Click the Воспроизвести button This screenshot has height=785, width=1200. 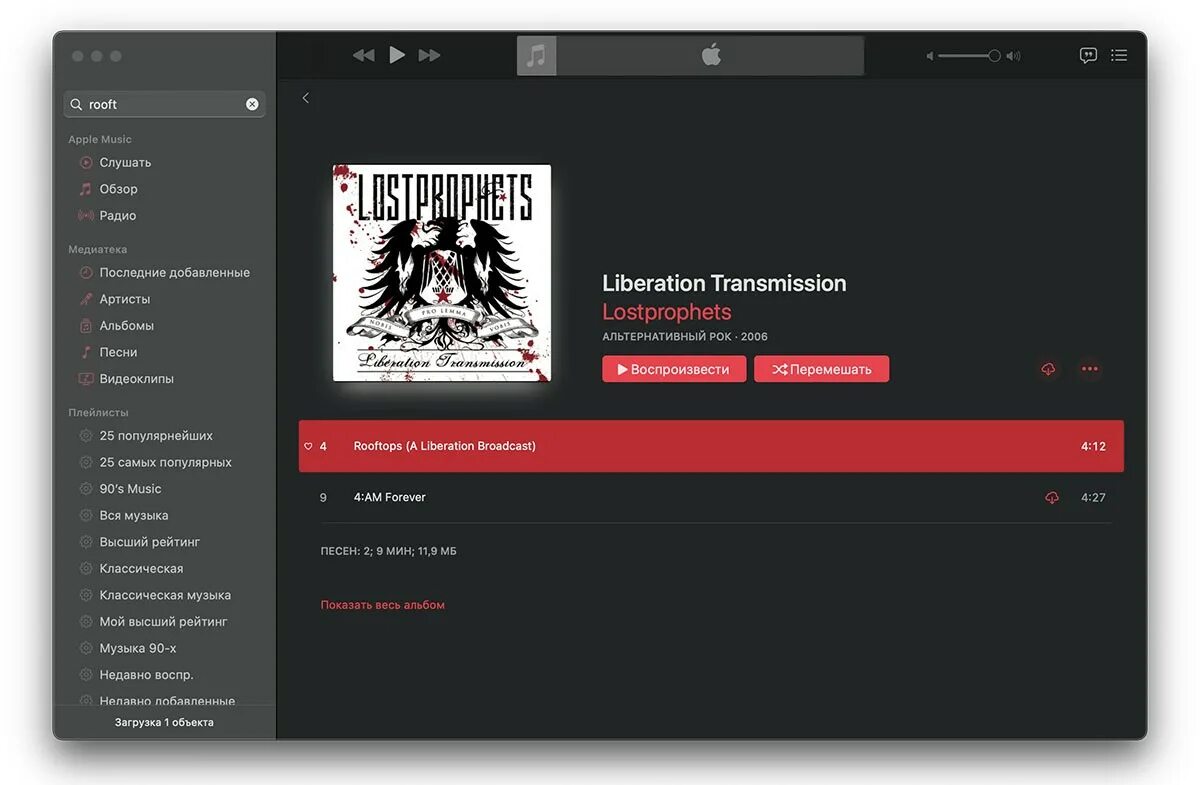click(x=674, y=369)
